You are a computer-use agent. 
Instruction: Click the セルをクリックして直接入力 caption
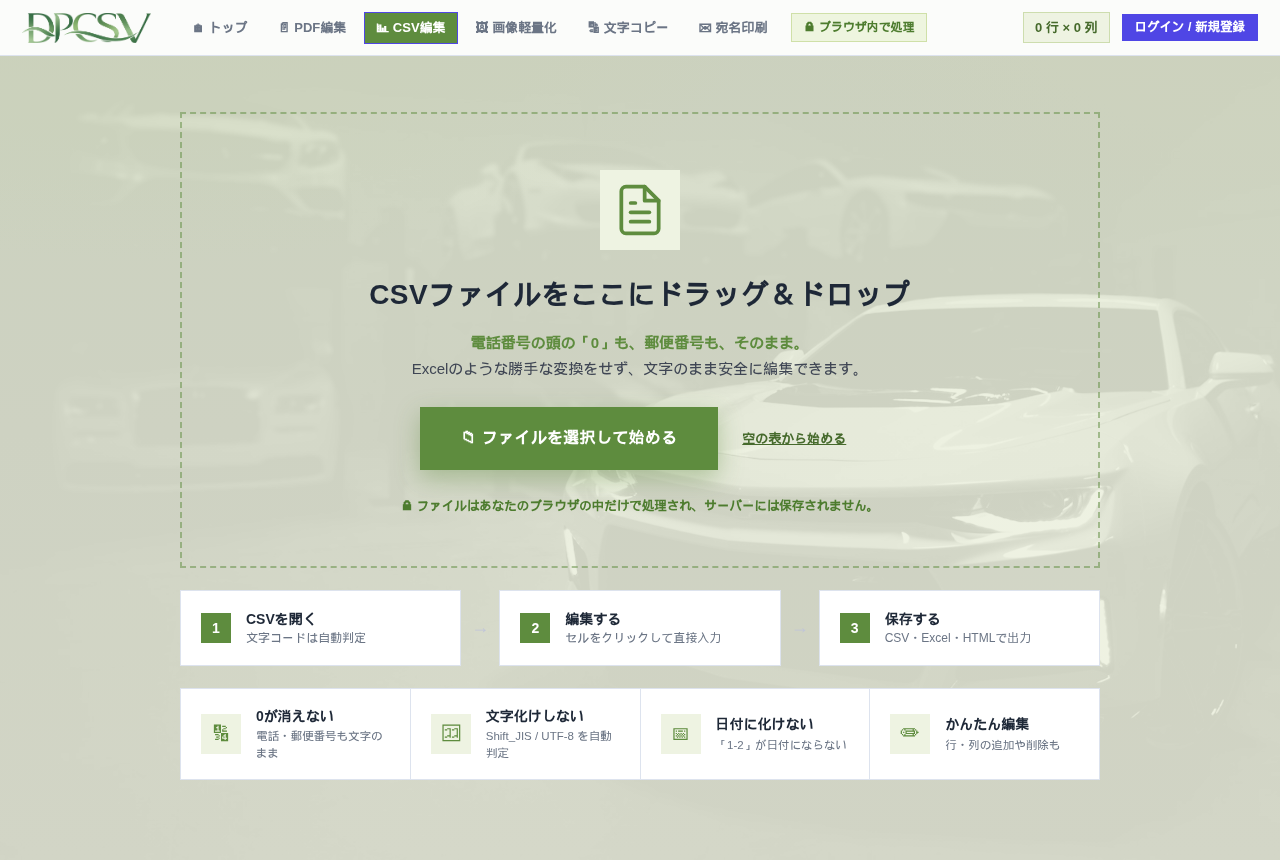click(643, 638)
